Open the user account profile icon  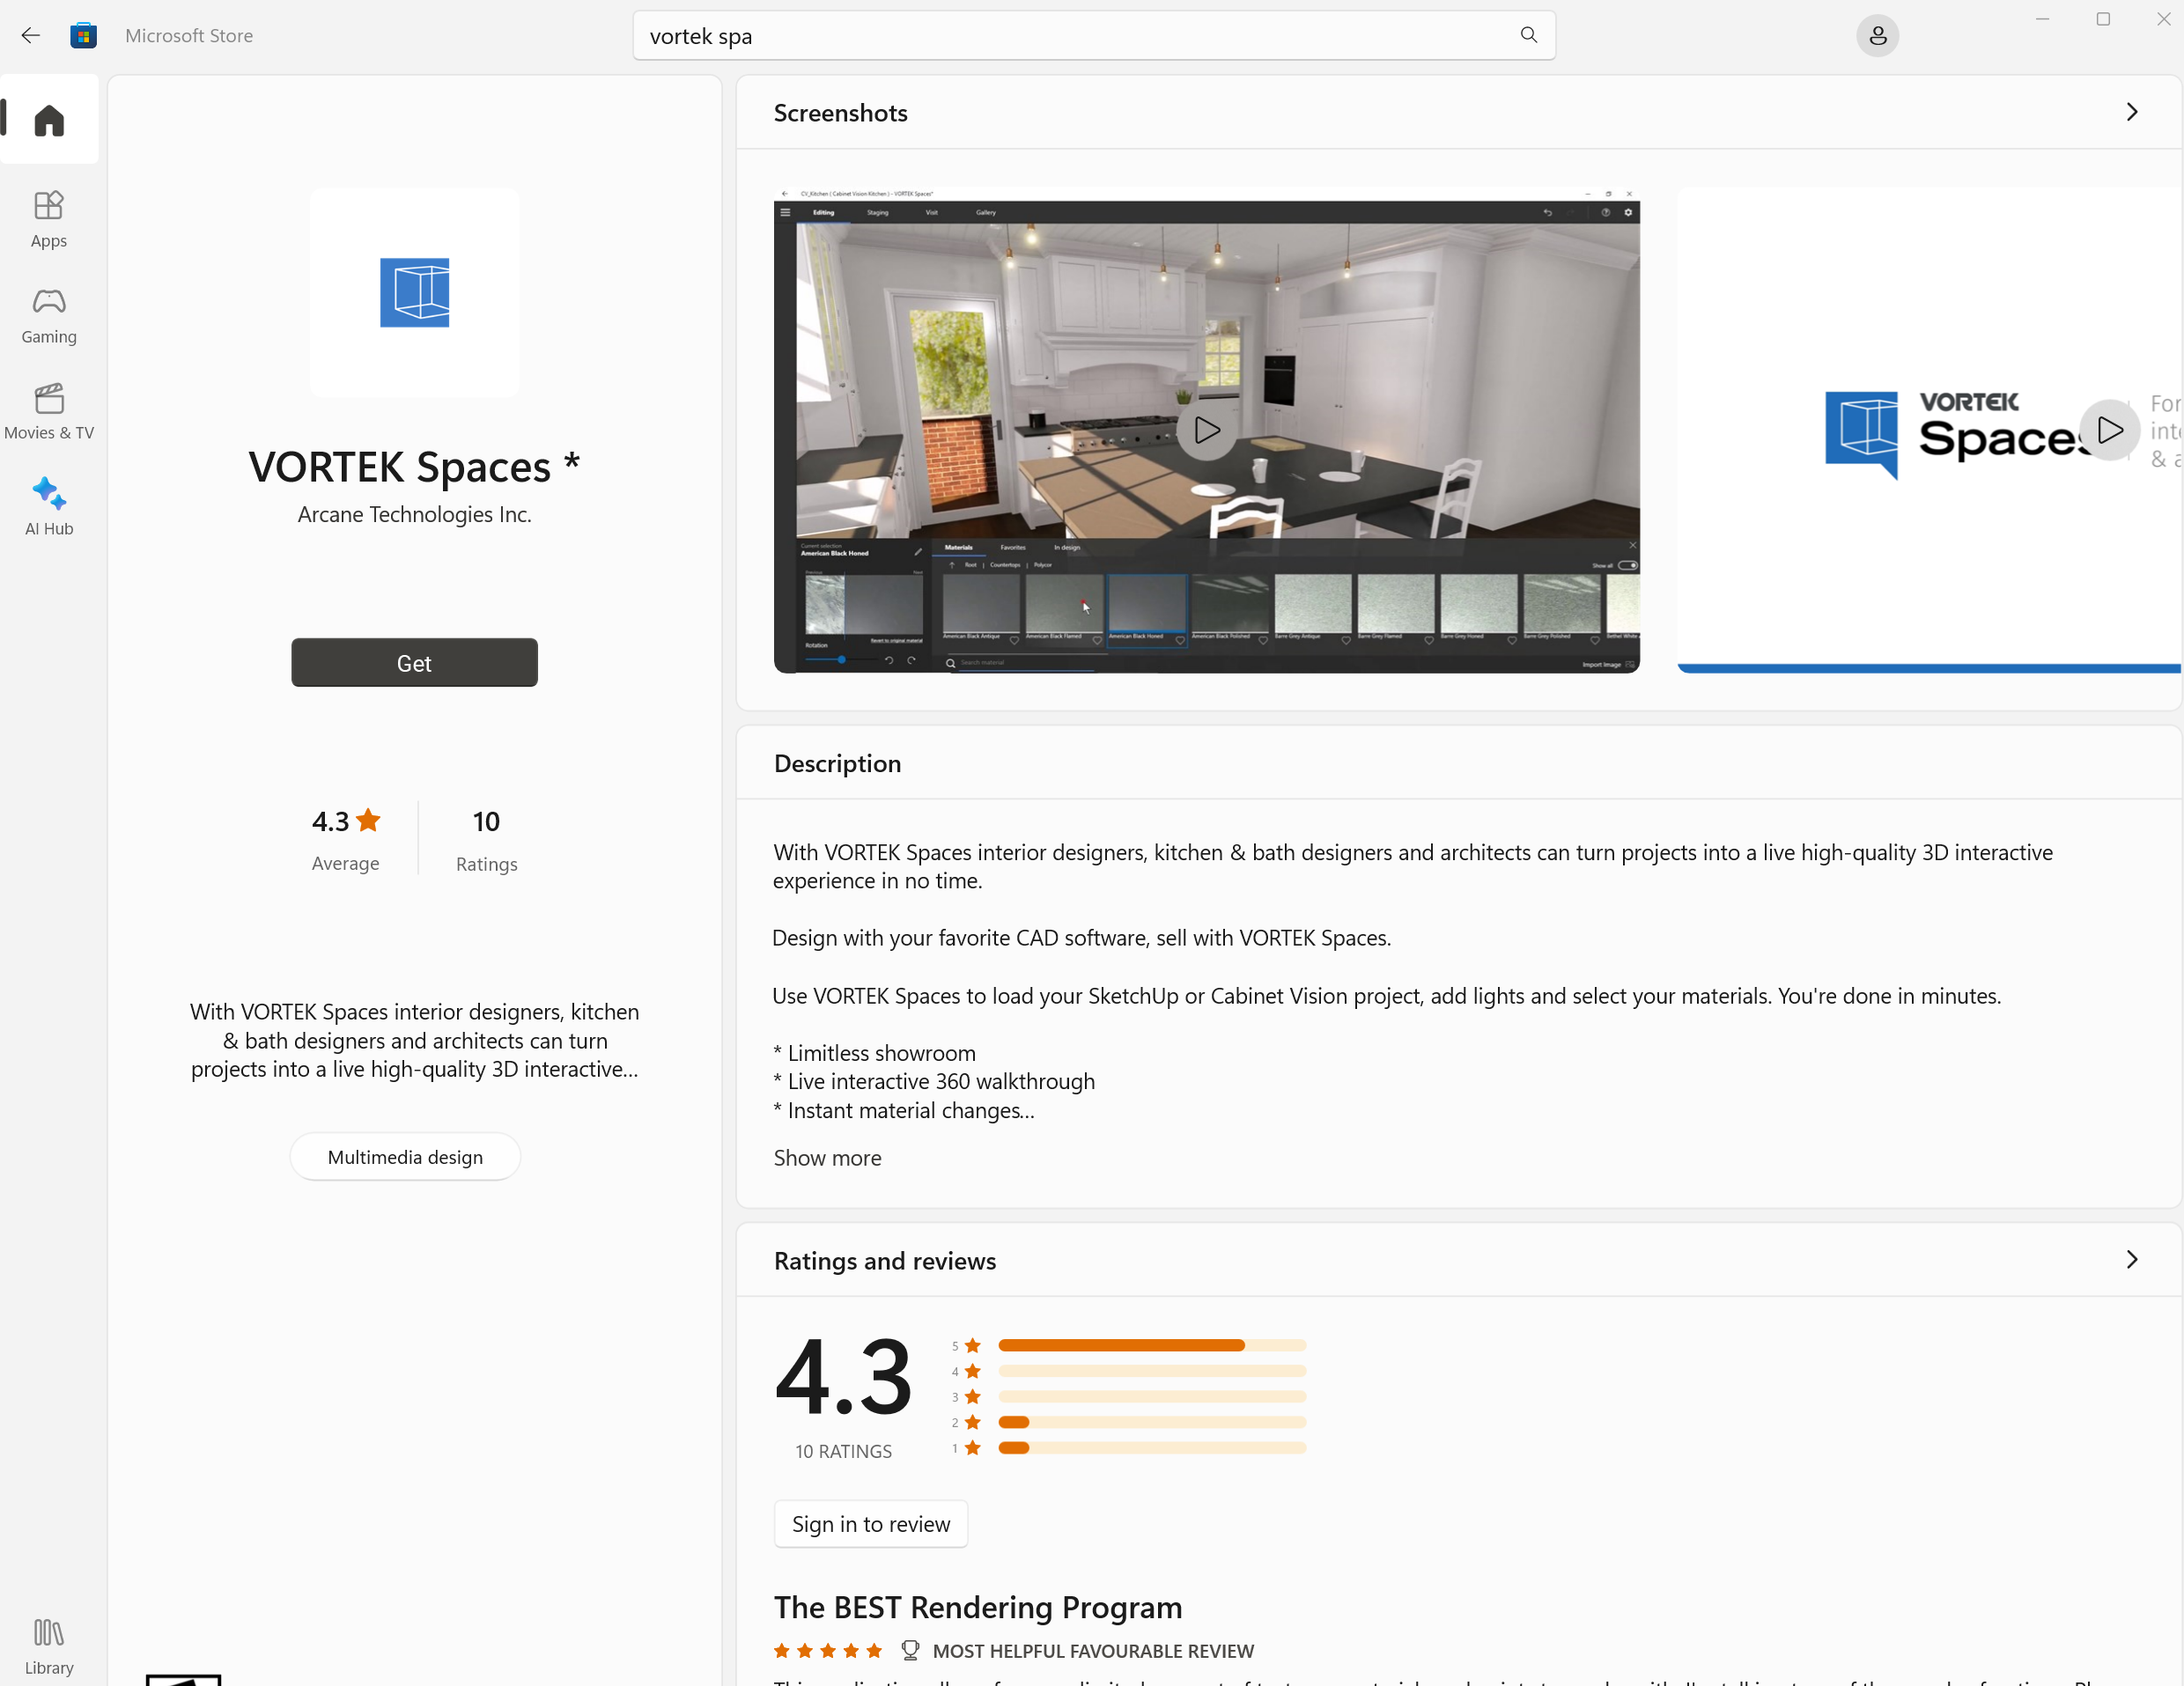(1877, 36)
